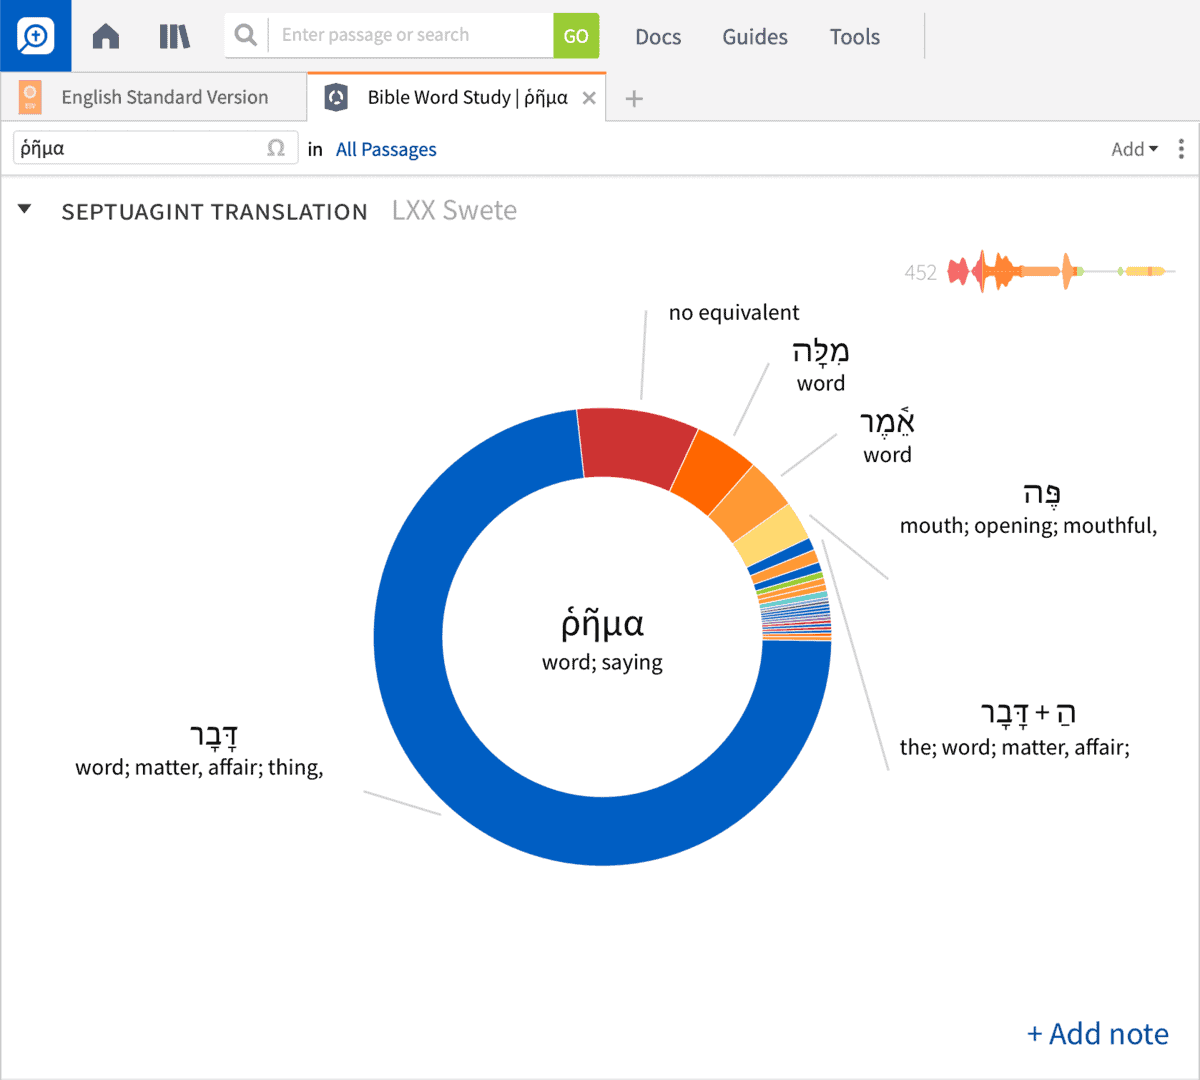Switch to English Standard Version tab
Image resolution: width=1200 pixels, height=1080 pixels.
(x=164, y=98)
